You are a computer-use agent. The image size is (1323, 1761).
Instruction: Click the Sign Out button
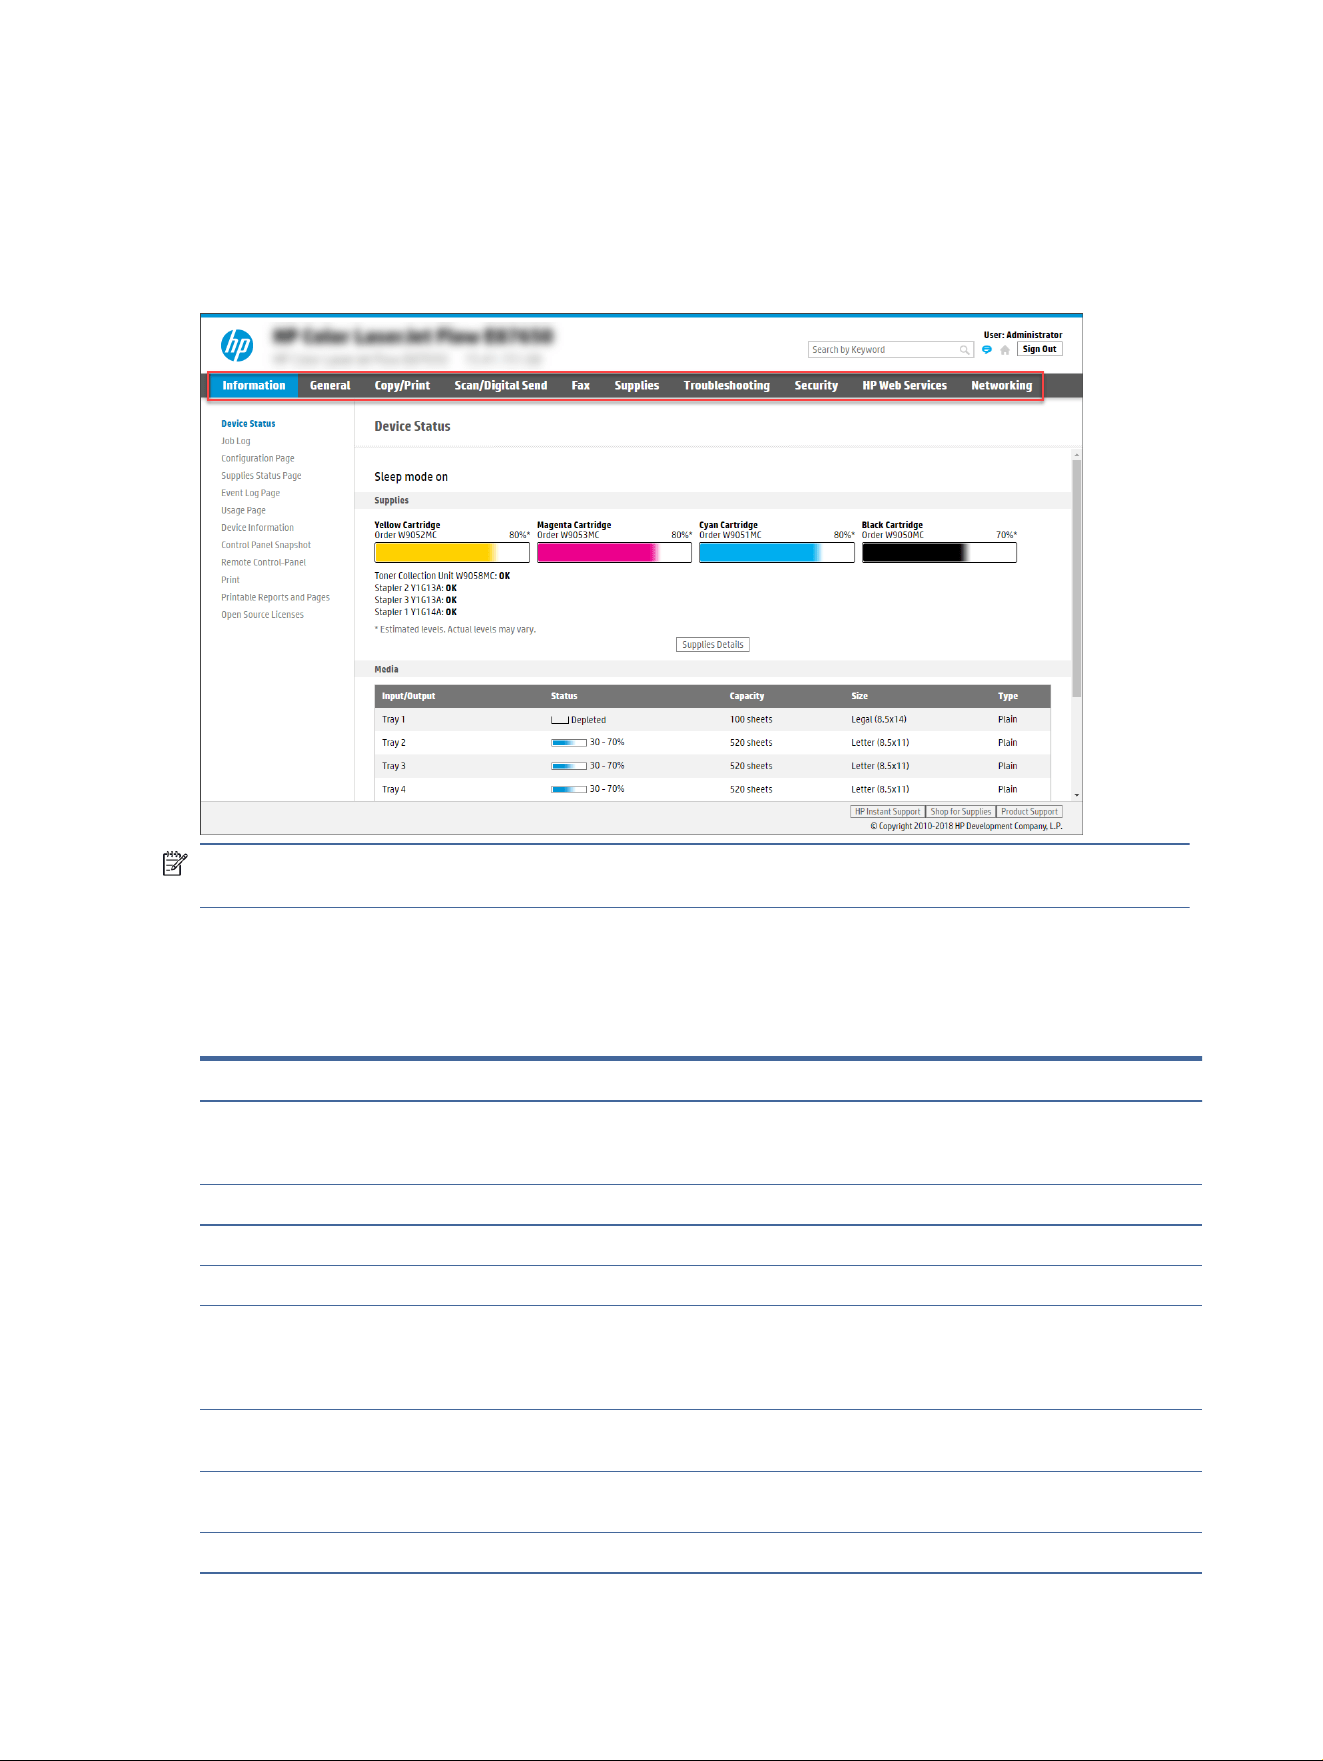coord(1039,349)
